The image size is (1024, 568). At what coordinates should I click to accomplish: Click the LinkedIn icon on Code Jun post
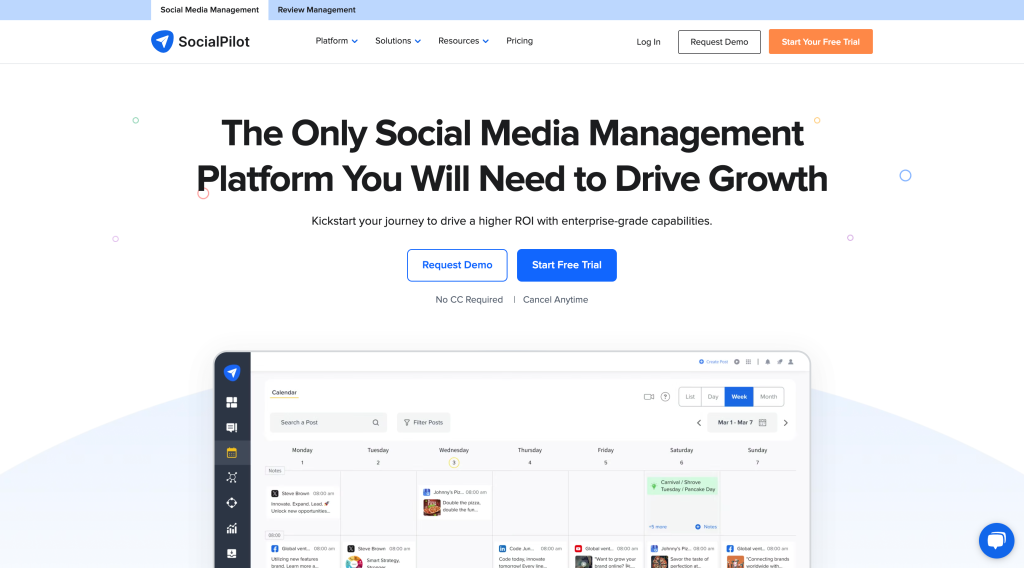tap(502, 549)
